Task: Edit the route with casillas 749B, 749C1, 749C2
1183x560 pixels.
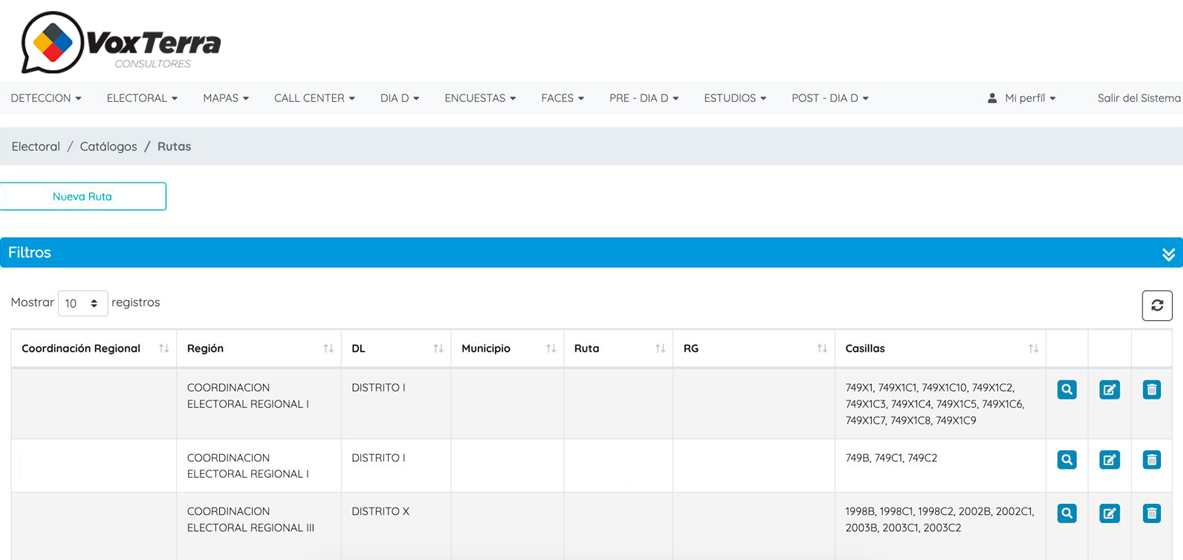Action: (x=1109, y=460)
